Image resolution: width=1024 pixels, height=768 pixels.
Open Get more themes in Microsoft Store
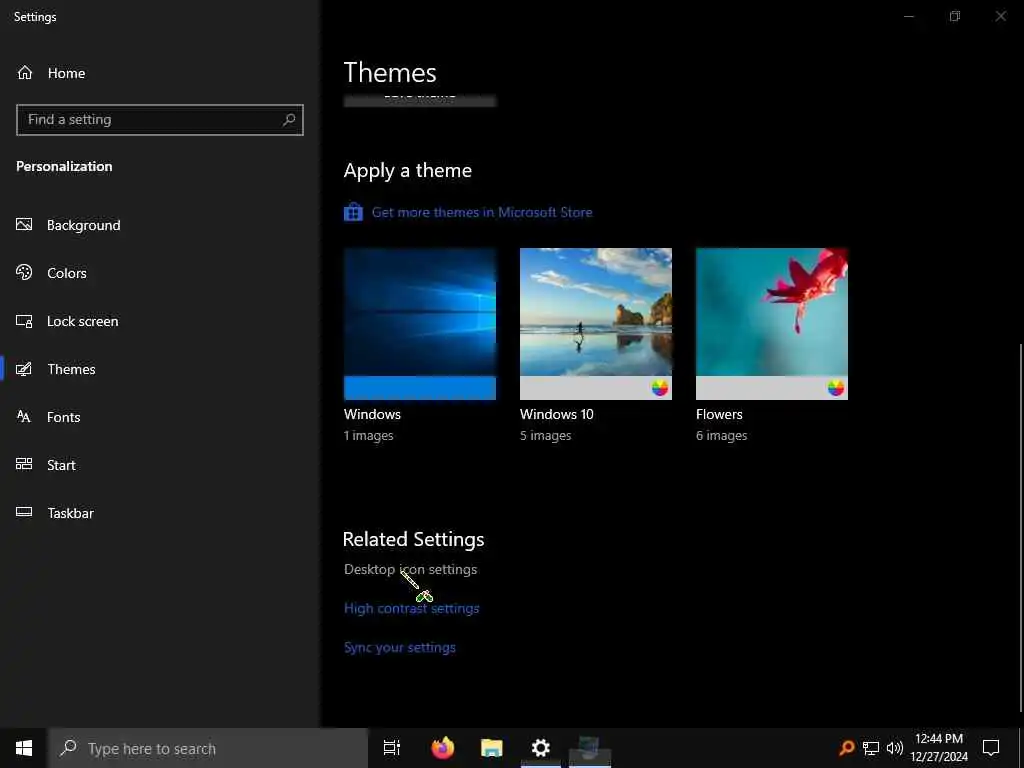click(x=482, y=212)
